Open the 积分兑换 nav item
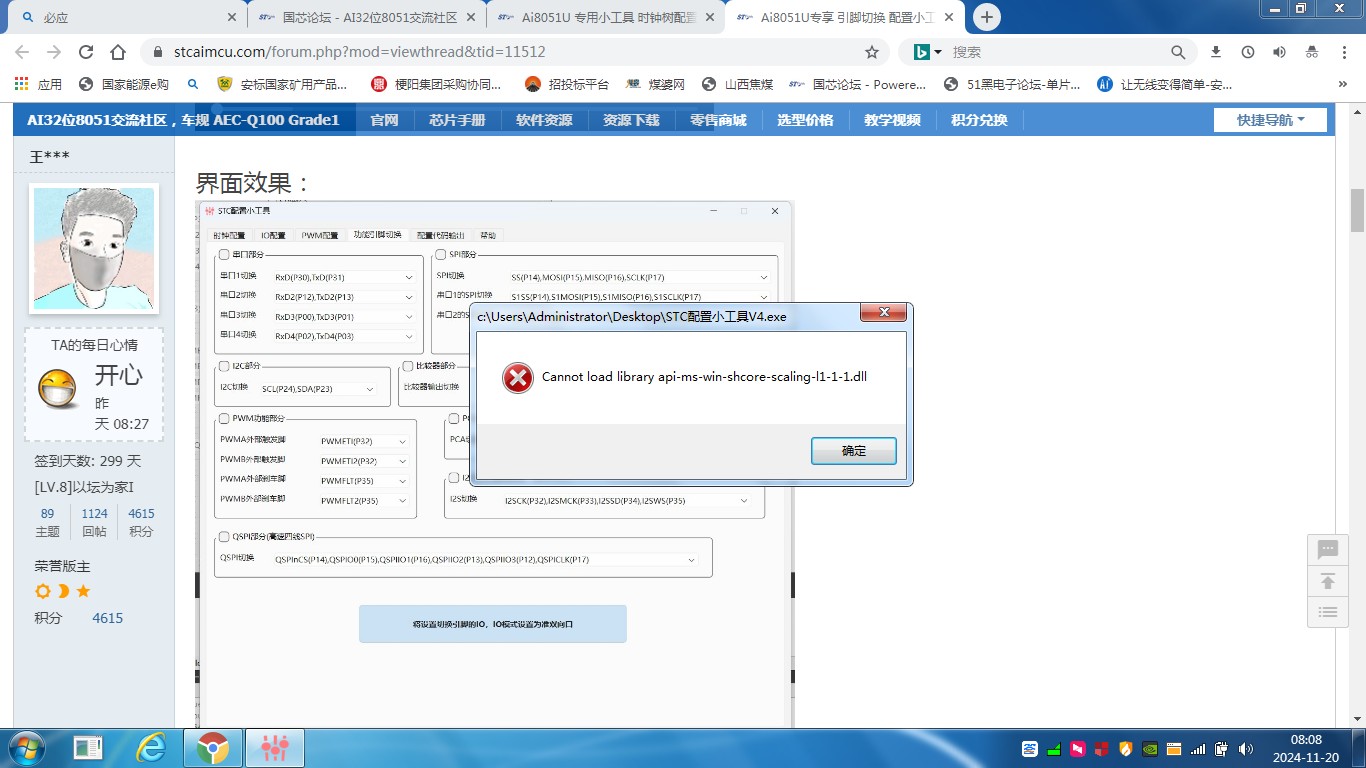The height and width of the screenshot is (768, 1366). (x=979, y=120)
